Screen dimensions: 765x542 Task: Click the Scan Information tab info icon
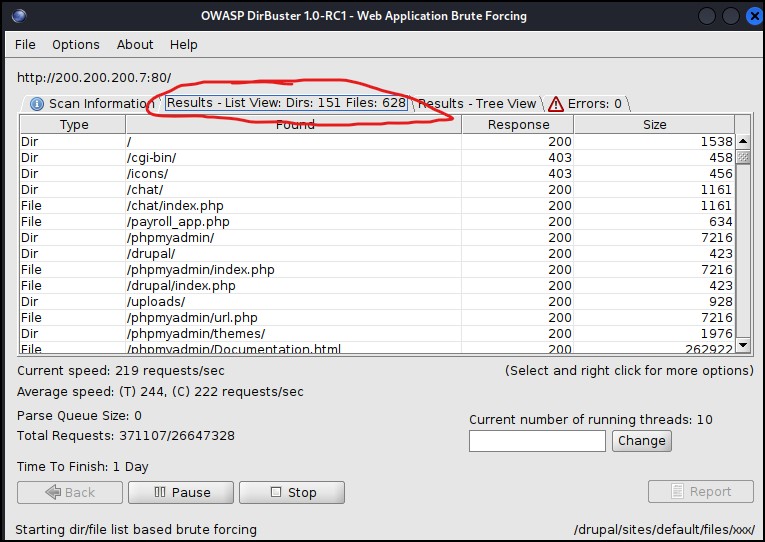(x=37, y=104)
